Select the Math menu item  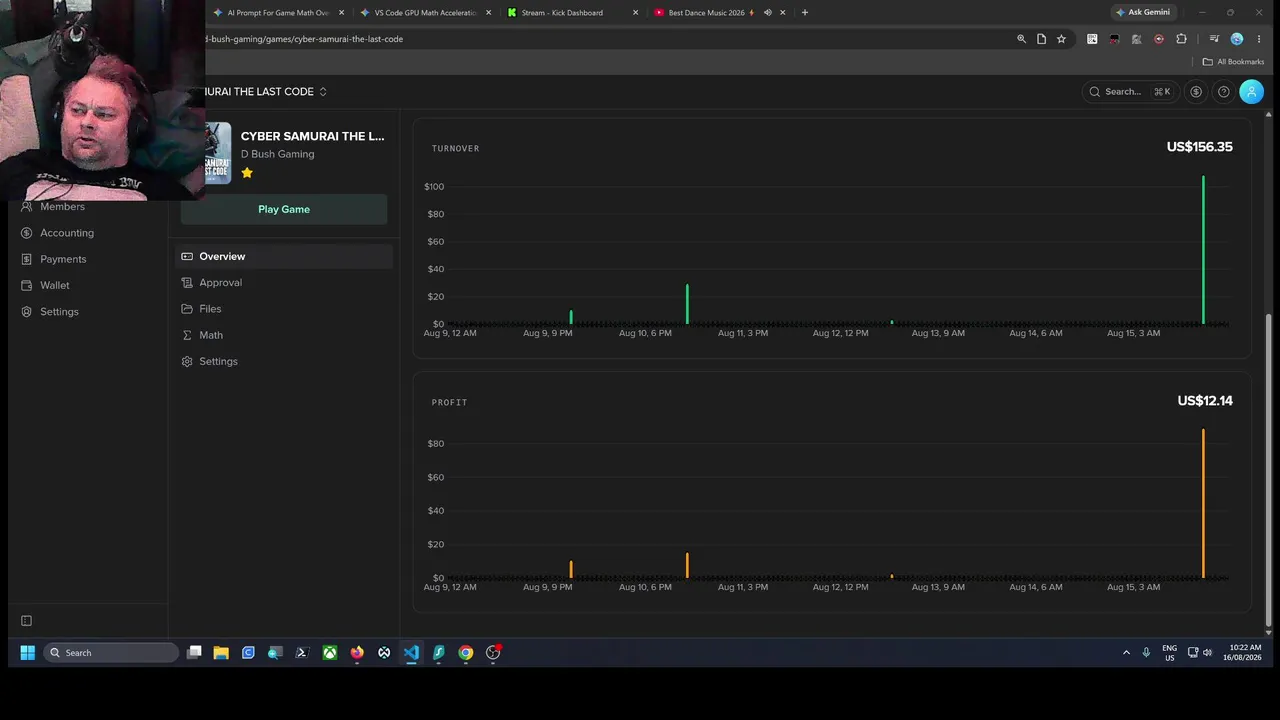[285, 335]
